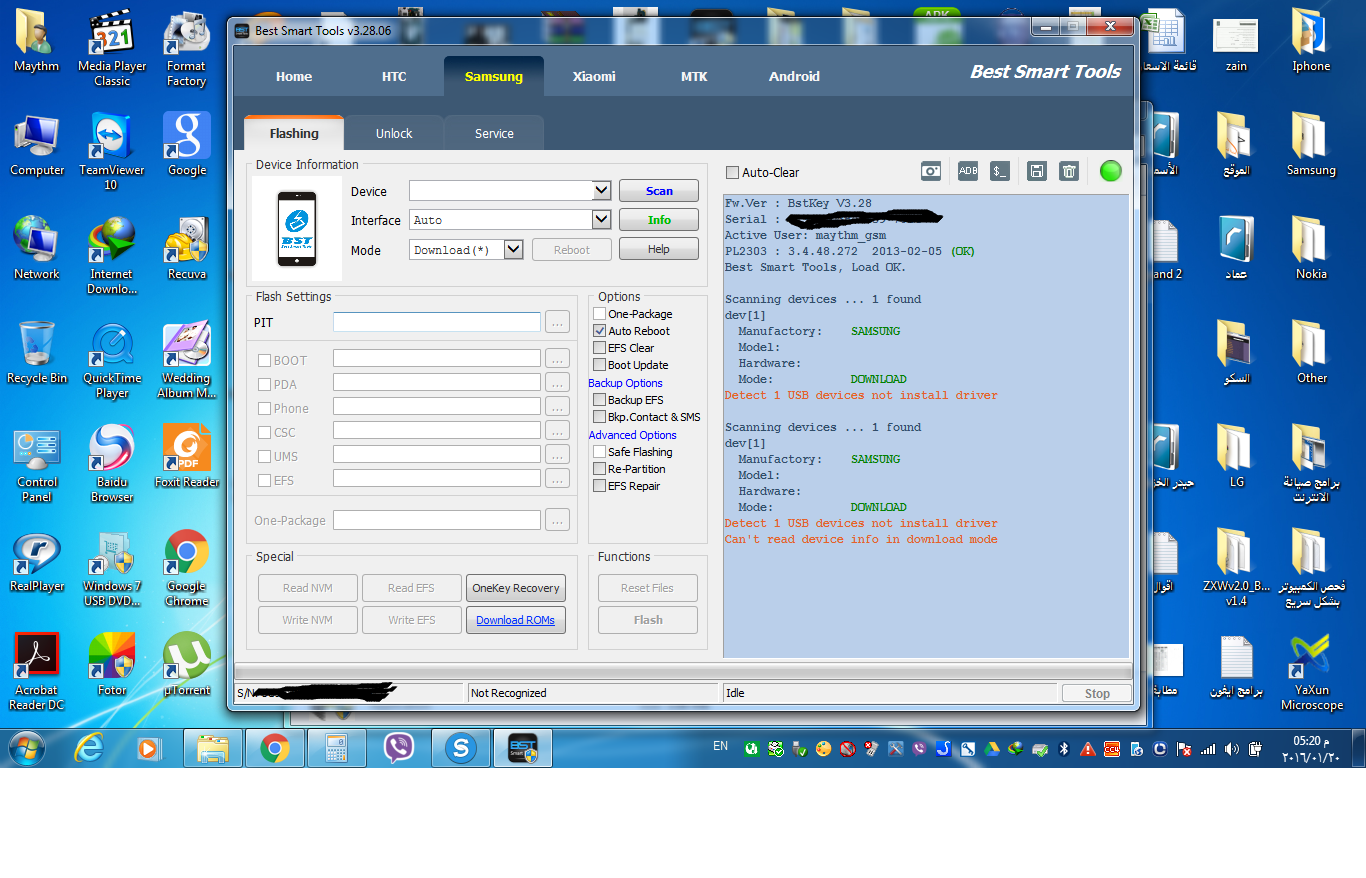Switch to the HTC tab
The height and width of the screenshot is (878, 1366).
pyautogui.click(x=394, y=77)
